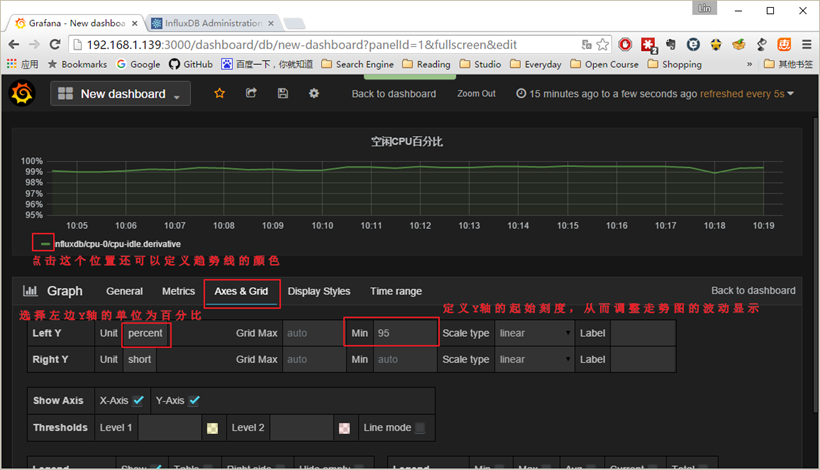Open the New dashboard picker dropdown
The height and width of the screenshot is (470, 820).
122,94
